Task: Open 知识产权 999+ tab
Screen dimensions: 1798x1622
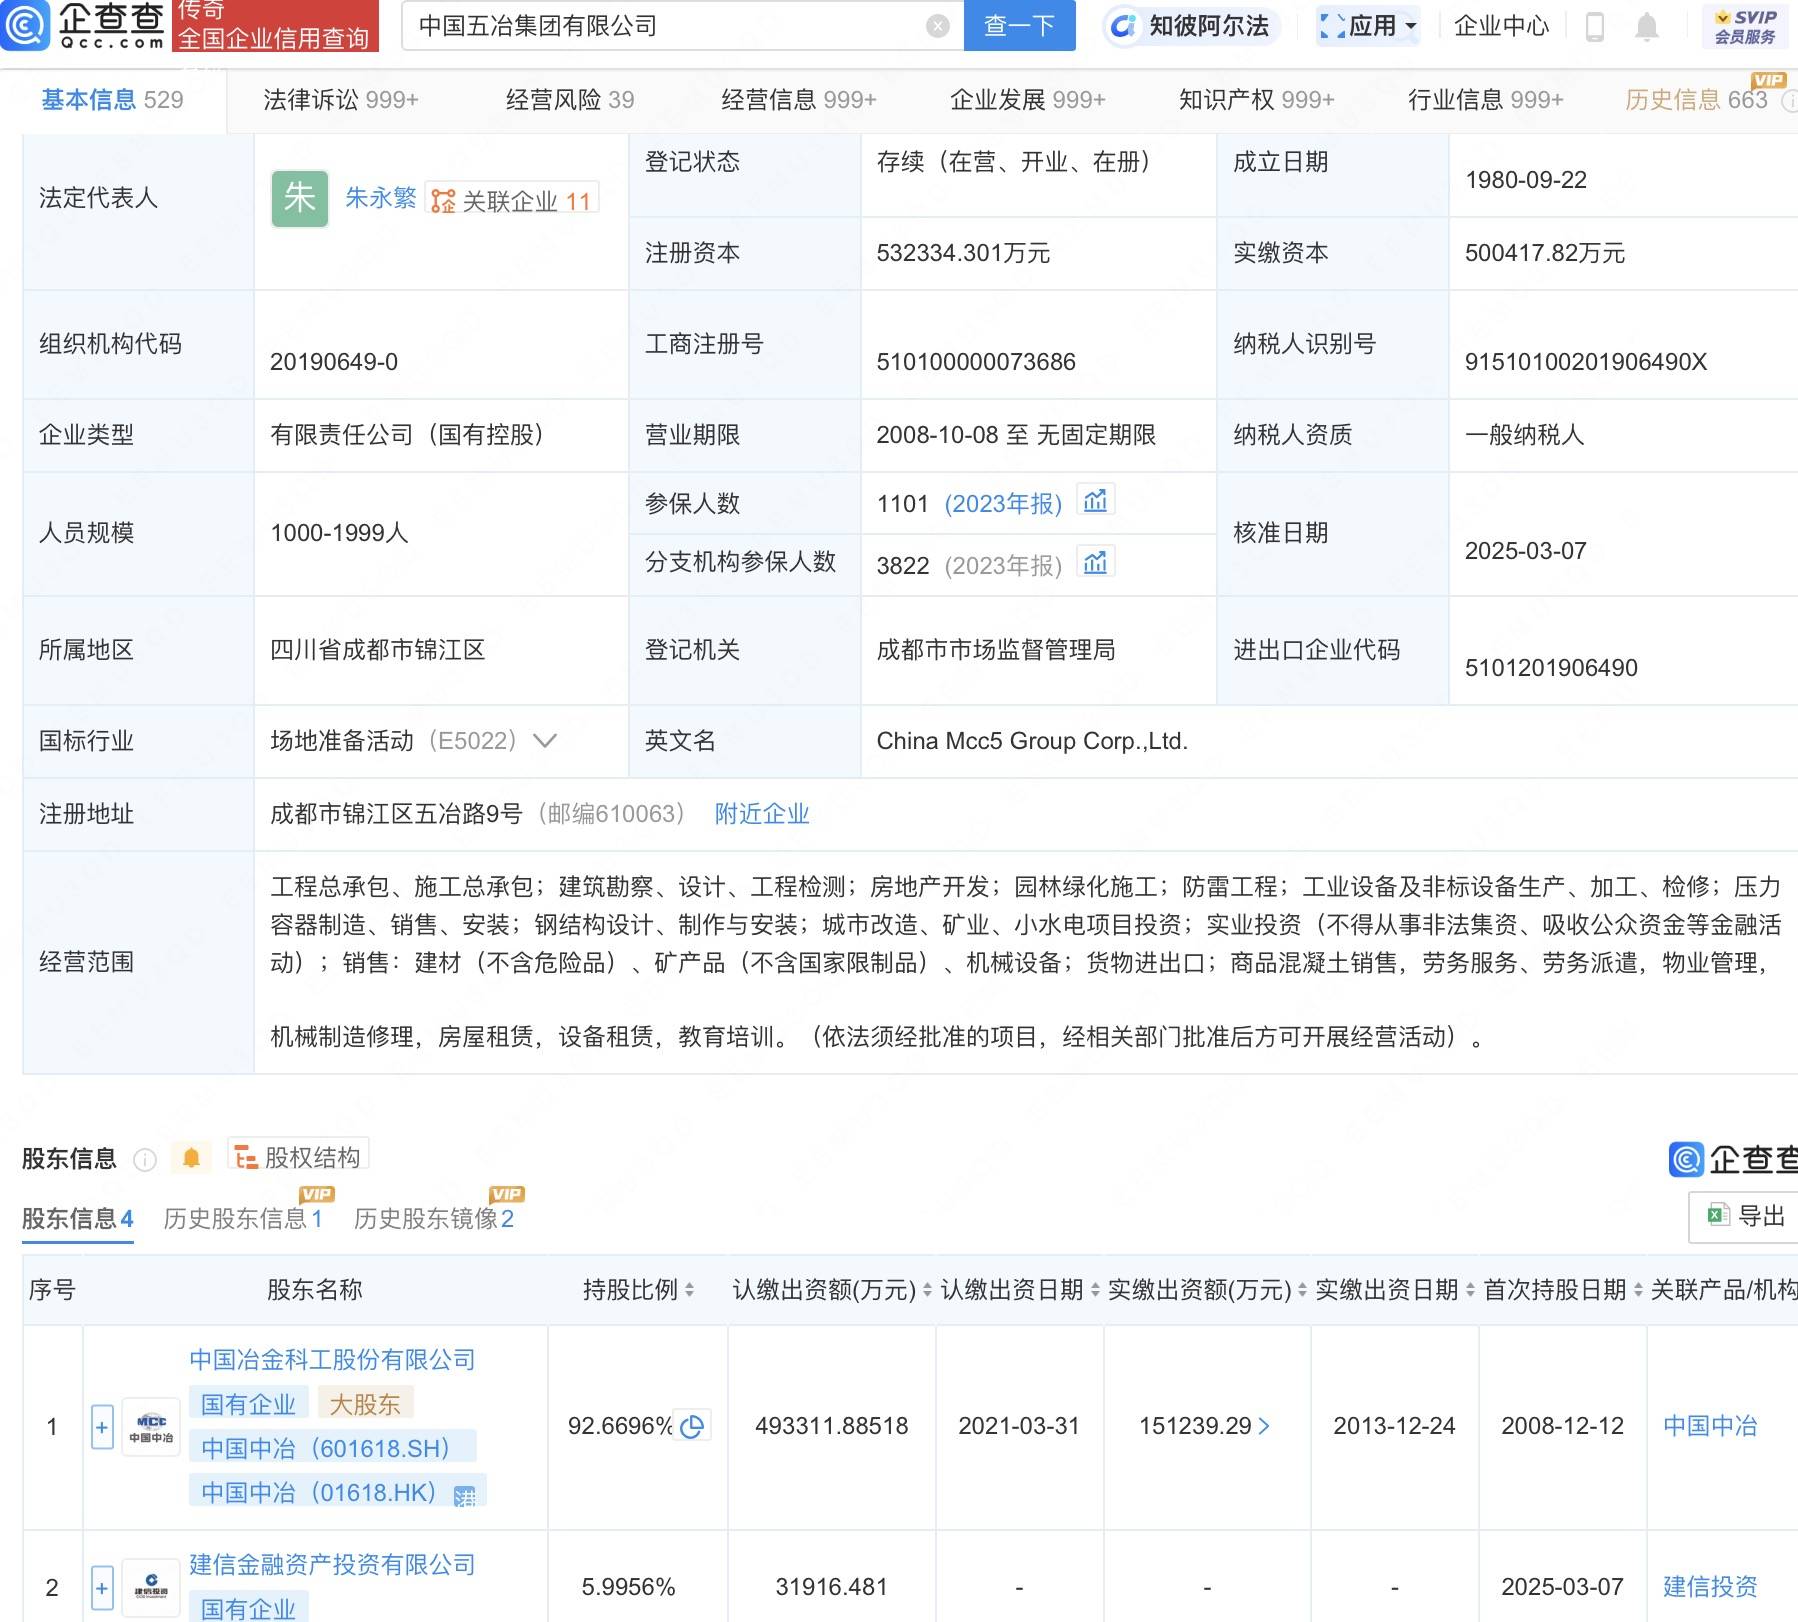Action: pyautogui.click(x=1257, y=100)
